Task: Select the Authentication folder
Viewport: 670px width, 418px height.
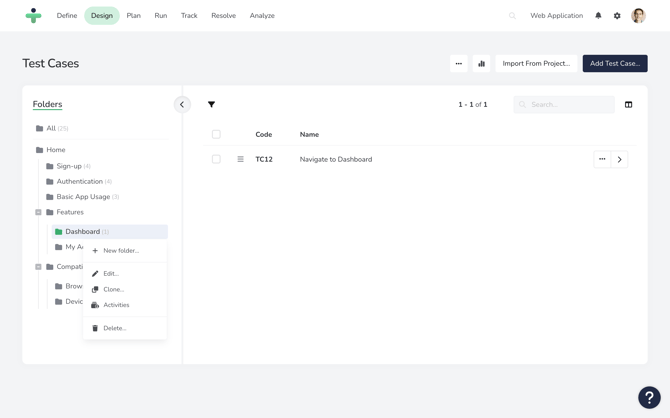Action: (79, 181)
